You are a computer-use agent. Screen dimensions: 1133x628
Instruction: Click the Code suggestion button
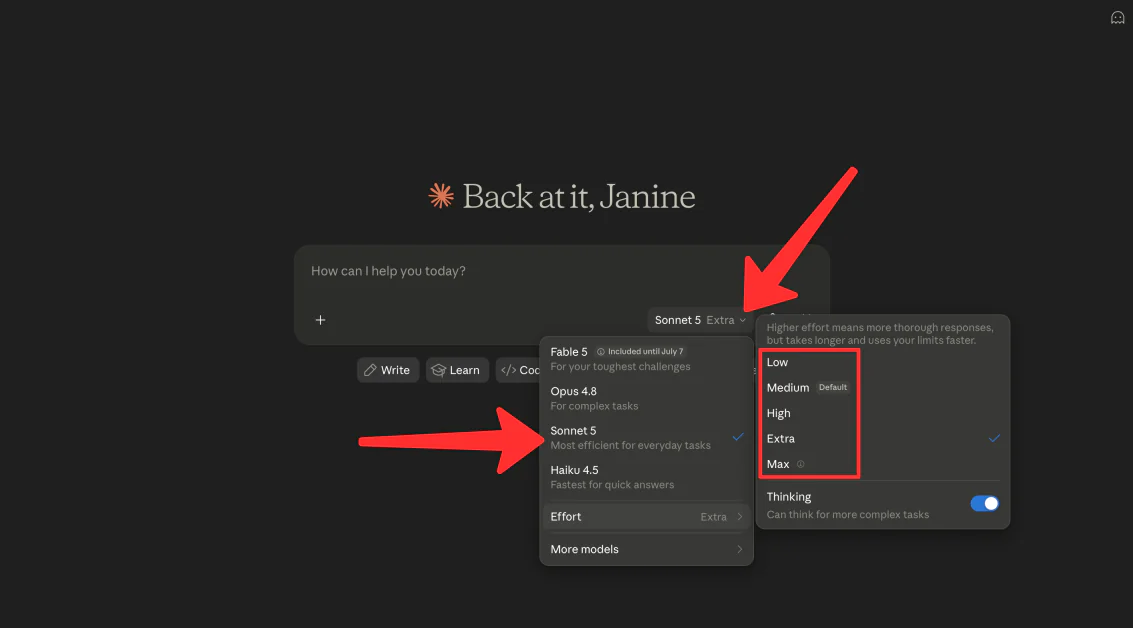click(518, 370)
